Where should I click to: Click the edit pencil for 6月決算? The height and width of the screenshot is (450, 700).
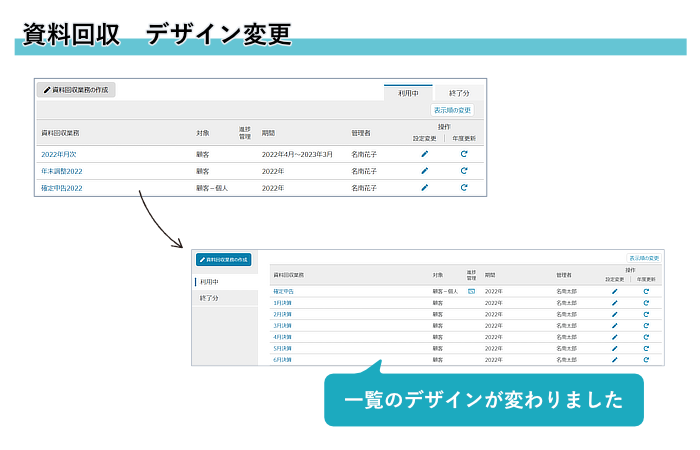coord(615,359)
